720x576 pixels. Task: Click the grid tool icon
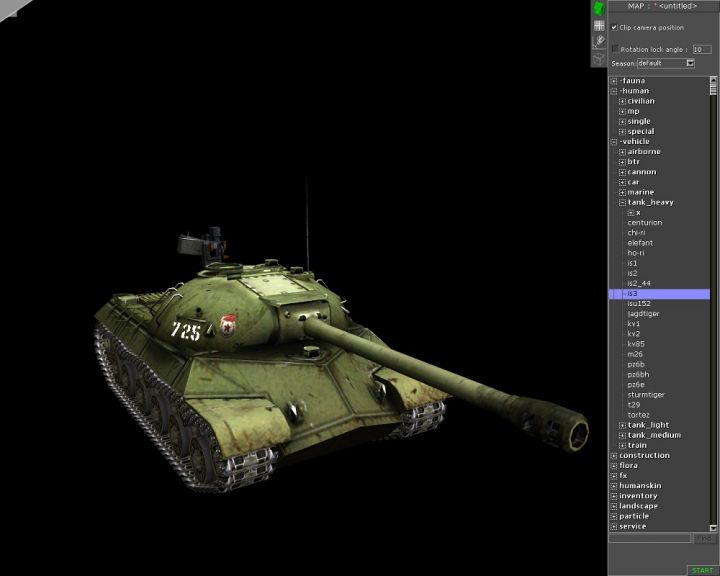click(x=599, y=25)
